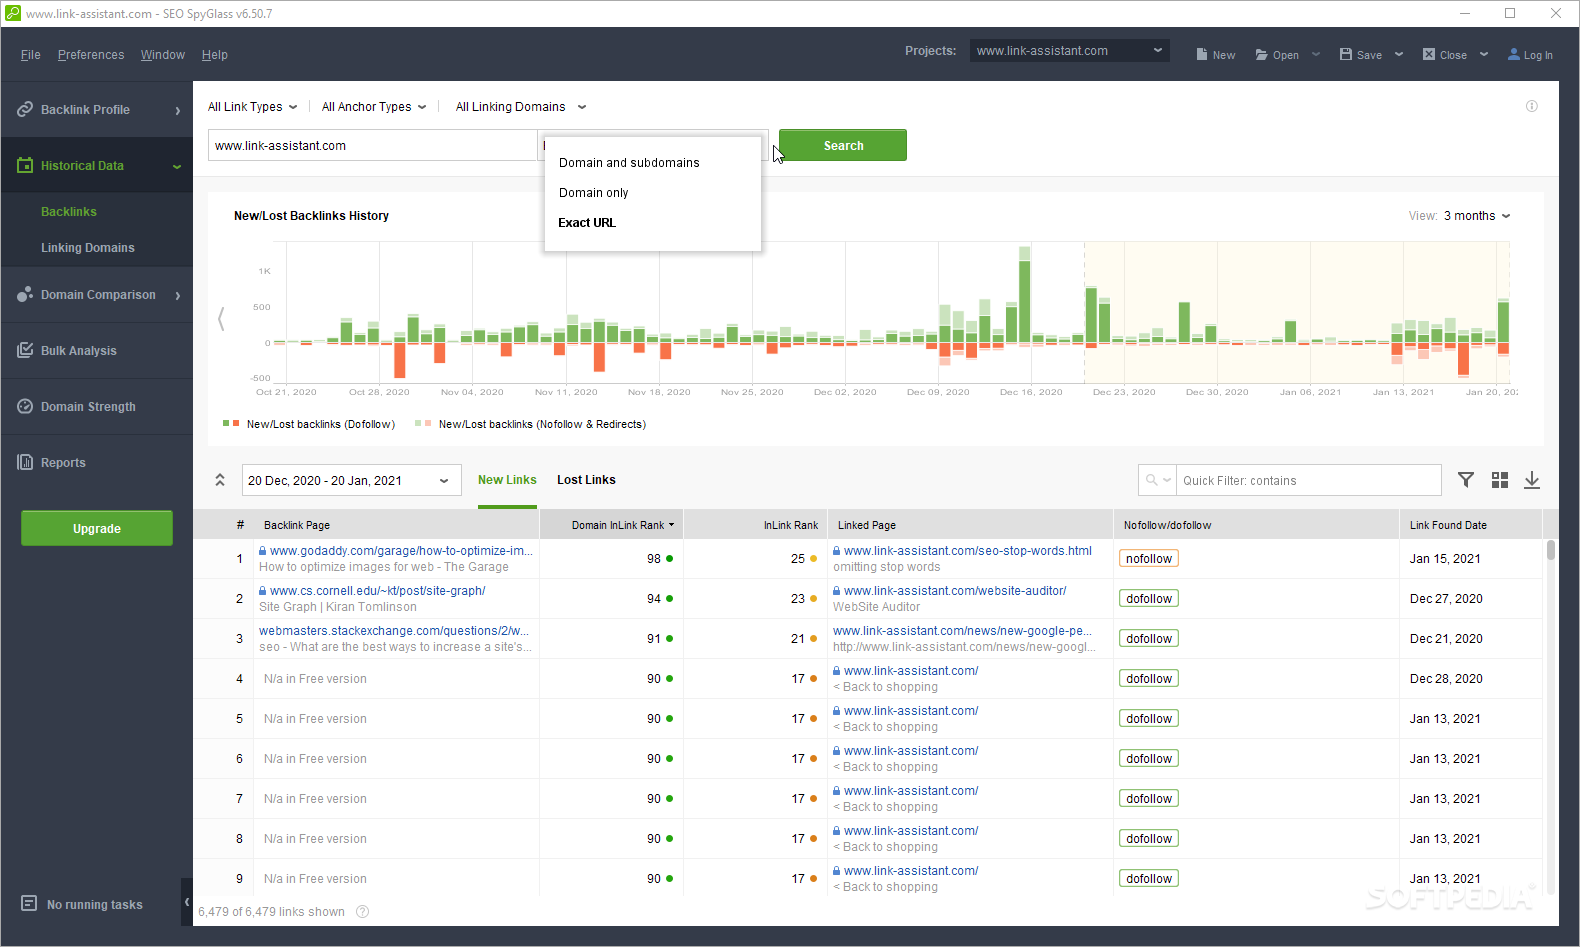Collapse the chart with double-chevron icon
This screenshot has height=947, width=1580.
click(220, 480)
